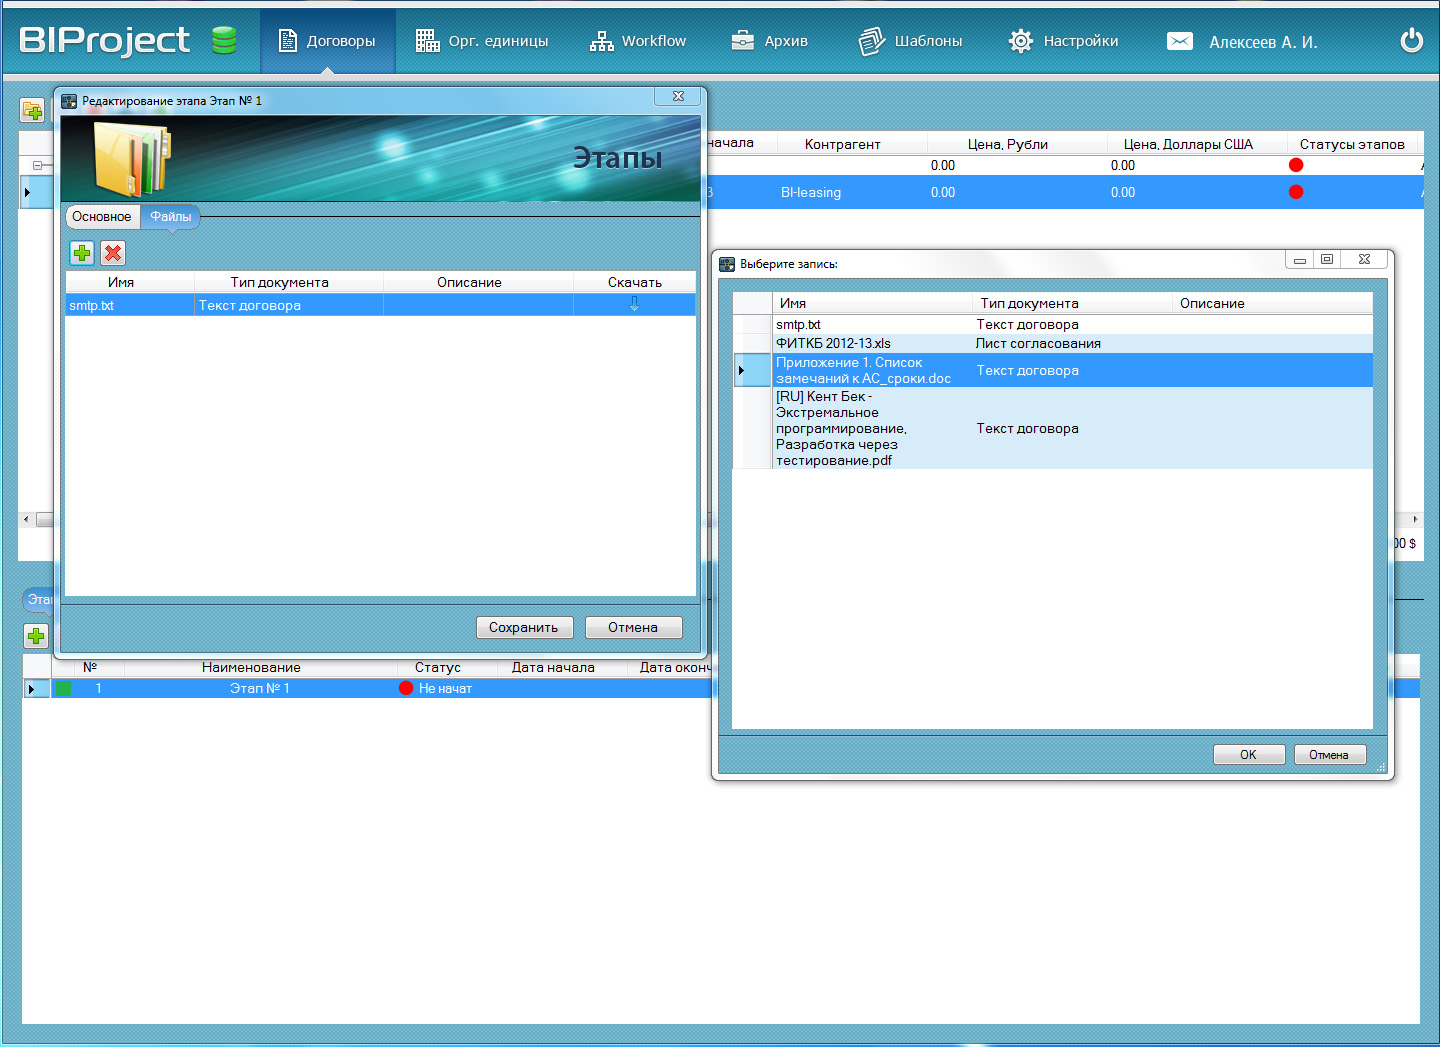Collapse the contract tree node
Viewport: 1440px width, 1047px height.
click(x=37, y=165)
